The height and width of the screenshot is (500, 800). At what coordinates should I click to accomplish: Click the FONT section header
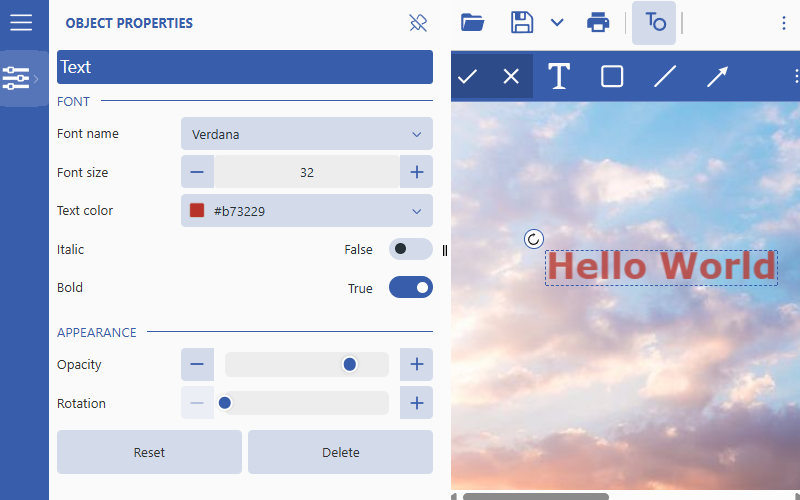click(x=73, y=102)
